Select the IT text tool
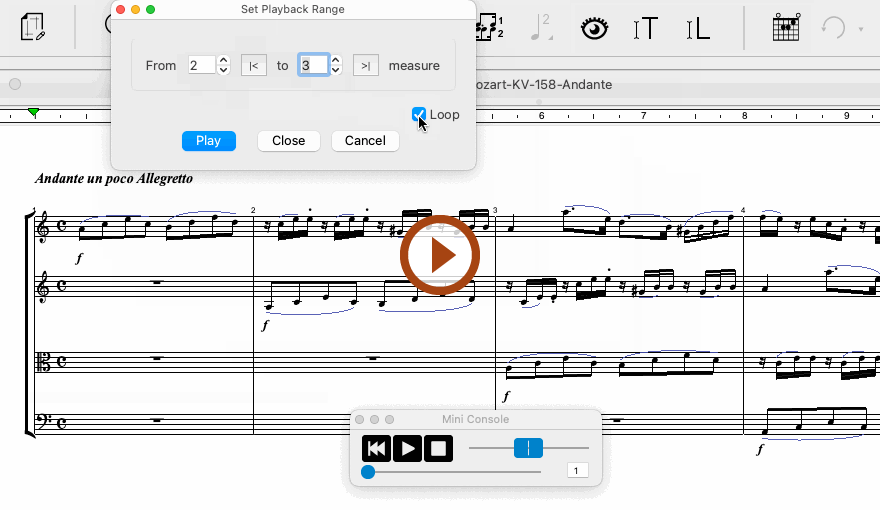 pos(645,28)
